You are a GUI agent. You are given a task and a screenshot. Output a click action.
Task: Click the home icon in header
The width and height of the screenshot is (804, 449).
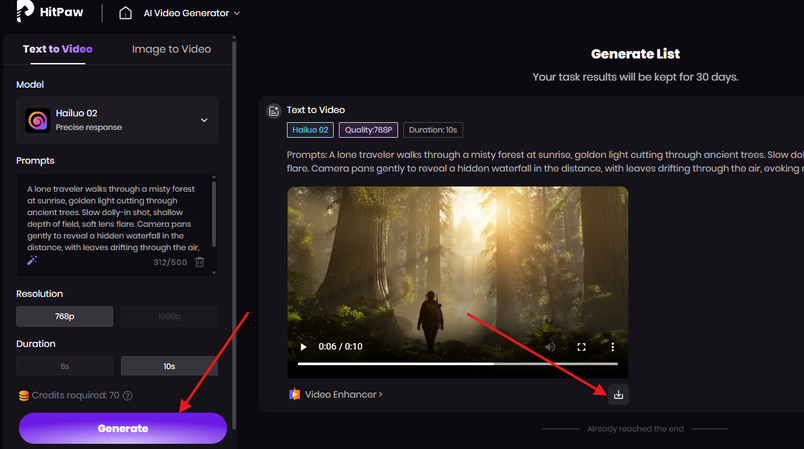(x=125, y=13)
